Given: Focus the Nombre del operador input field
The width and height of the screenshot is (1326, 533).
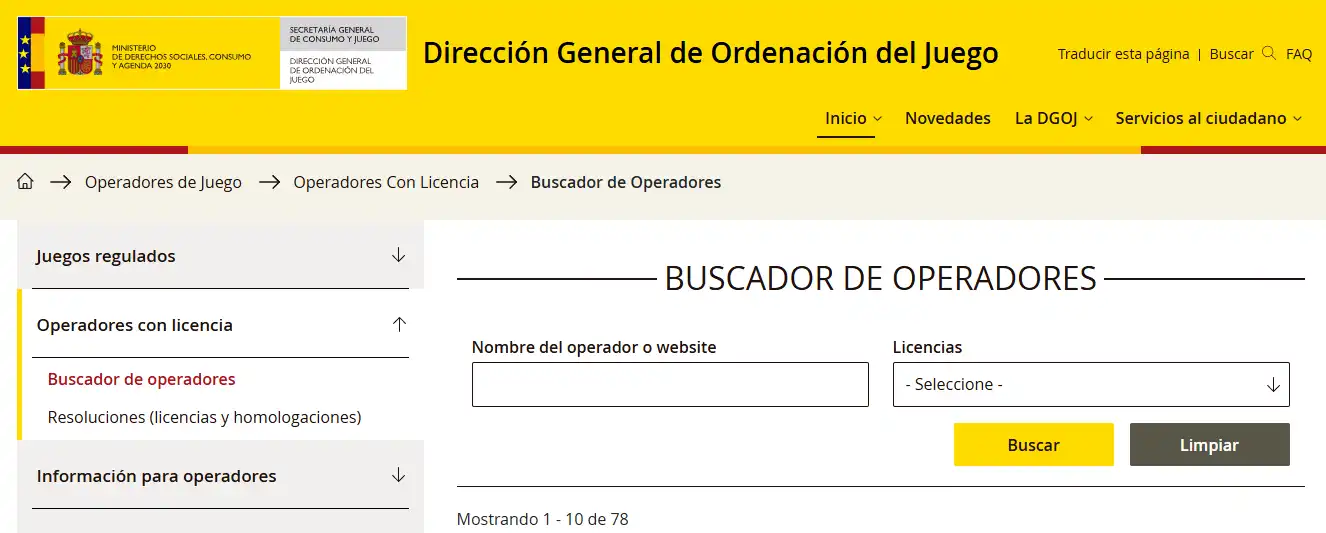Looking at the screenshot, I should pos(670,384).
